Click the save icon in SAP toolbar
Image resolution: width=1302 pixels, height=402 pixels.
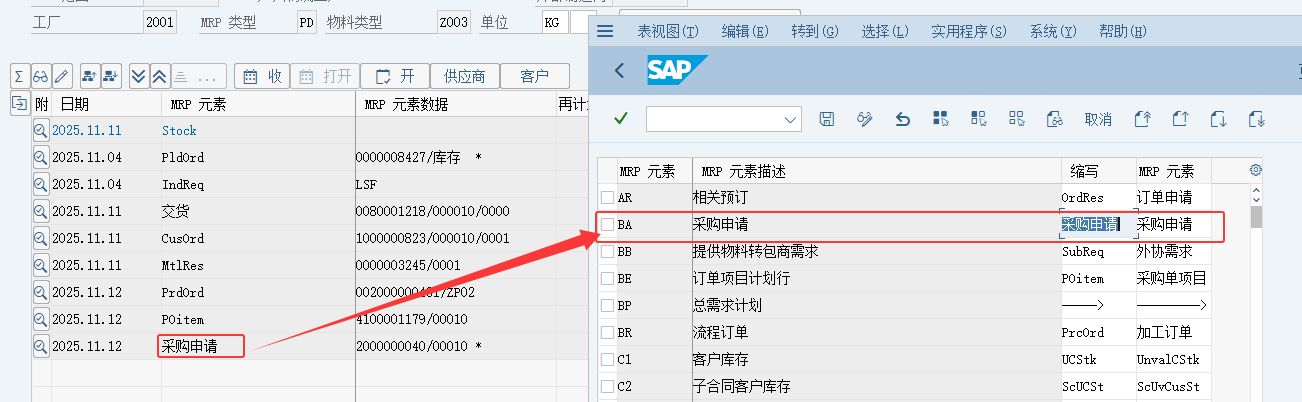click(827, 119)
